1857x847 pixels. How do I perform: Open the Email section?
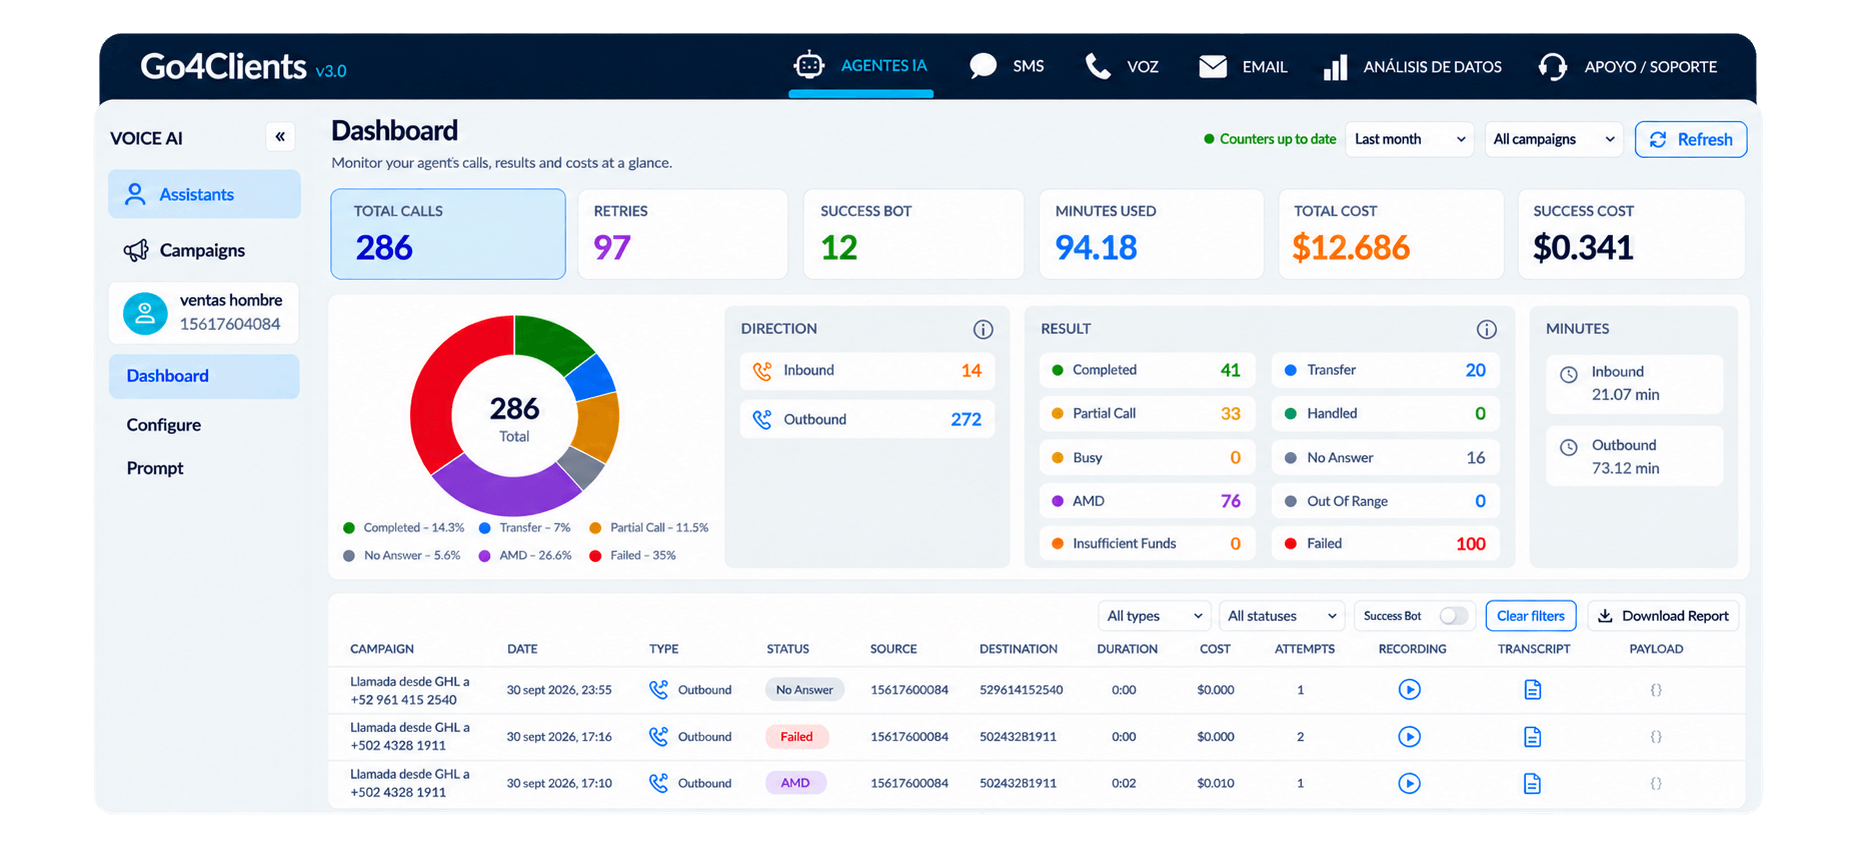(x=1243, y=66)
